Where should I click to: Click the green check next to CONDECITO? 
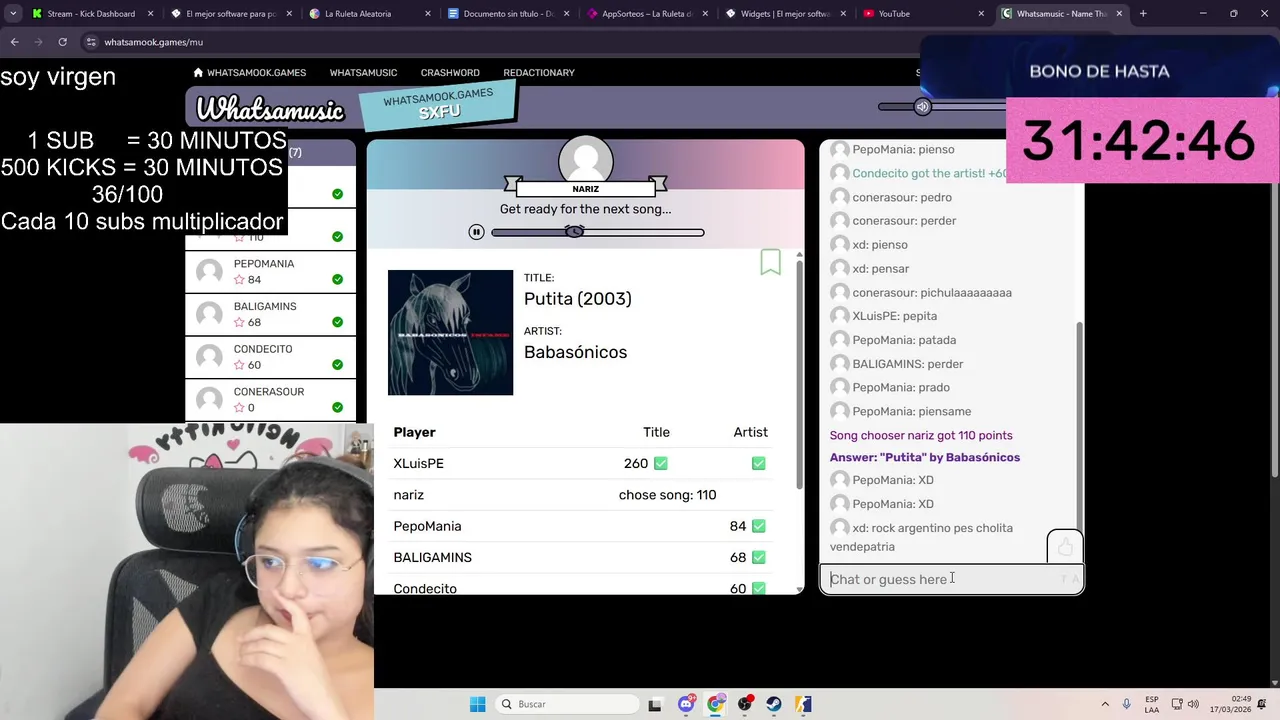(x=337, y=365)
